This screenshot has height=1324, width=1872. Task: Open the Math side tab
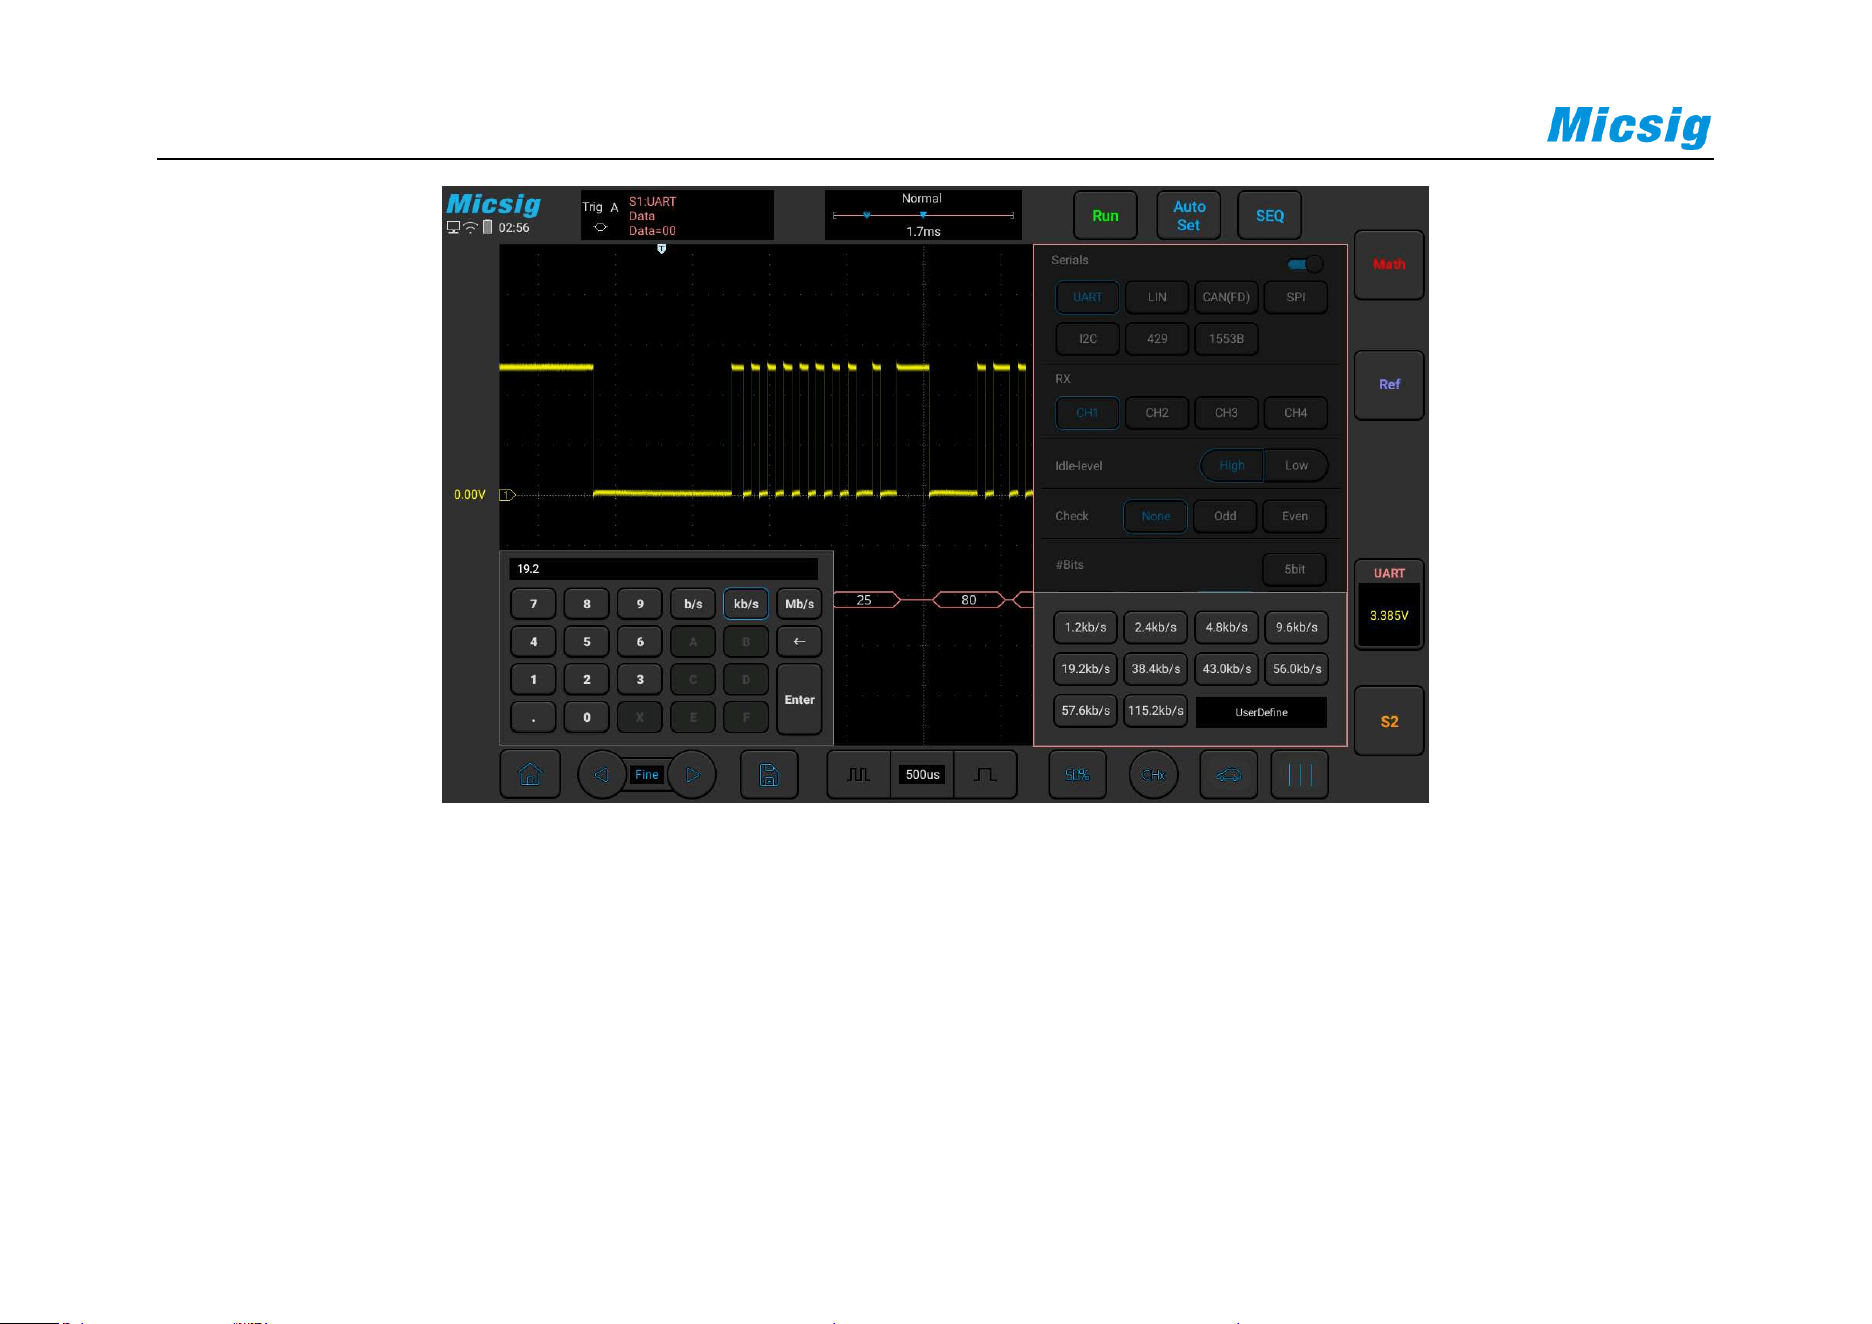(1389, 265)
